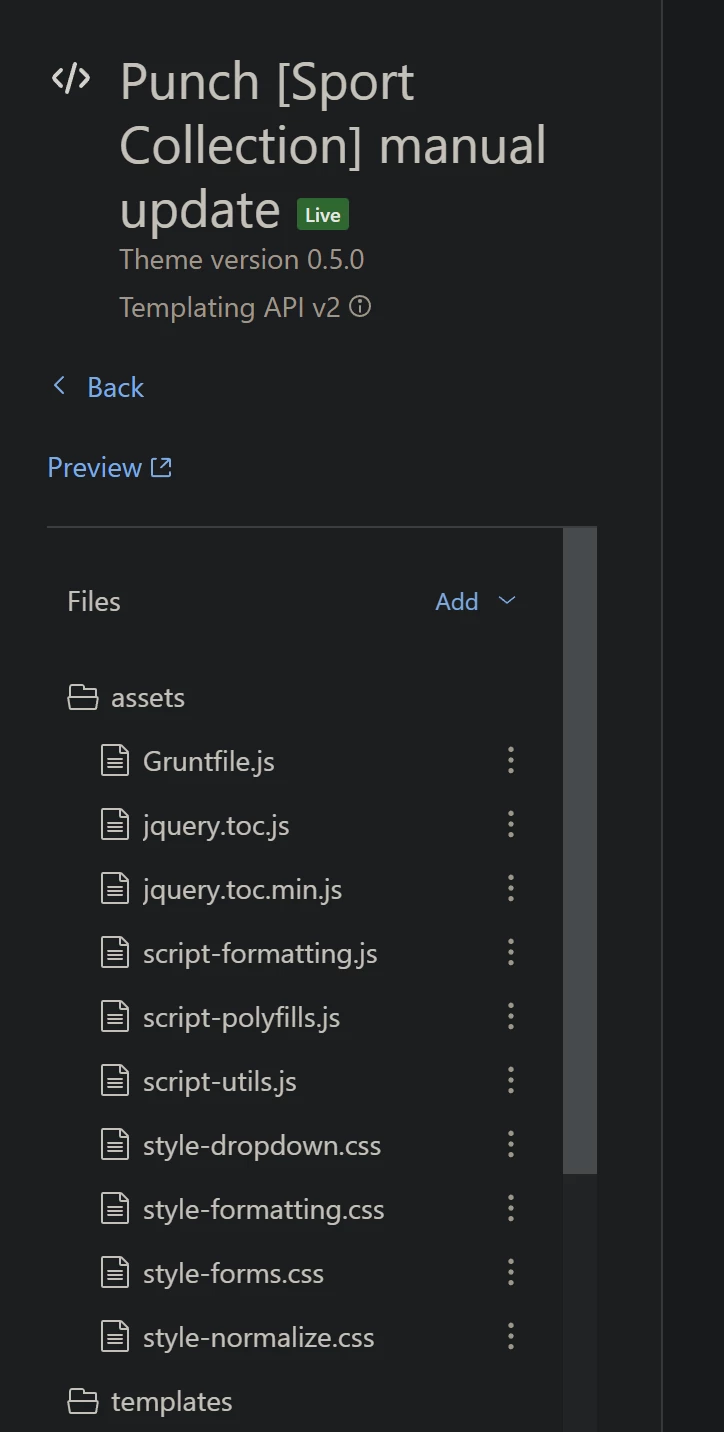The image size is (724, 1432).
Task: Click the Punch Sport Collection theme title
Action: (x=333, y=145)
